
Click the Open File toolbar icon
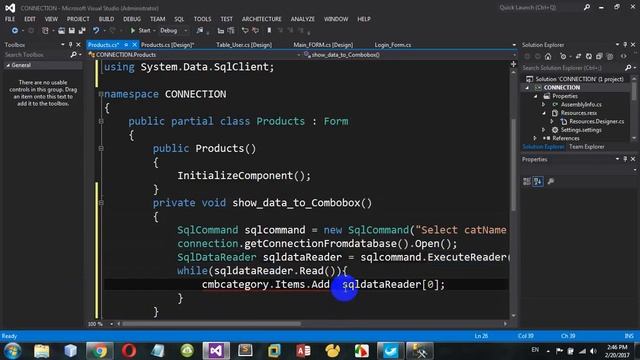click(x=61, y=31)
